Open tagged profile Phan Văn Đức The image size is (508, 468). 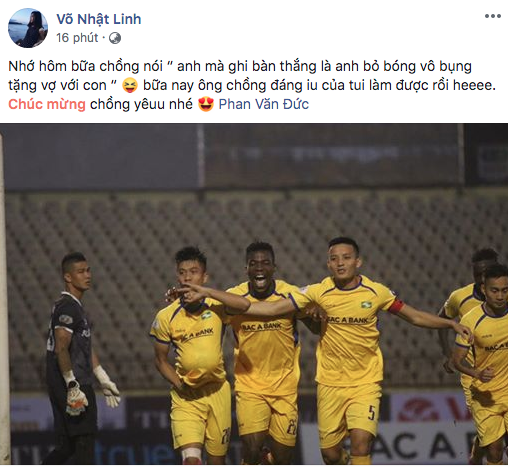[264, 104]
